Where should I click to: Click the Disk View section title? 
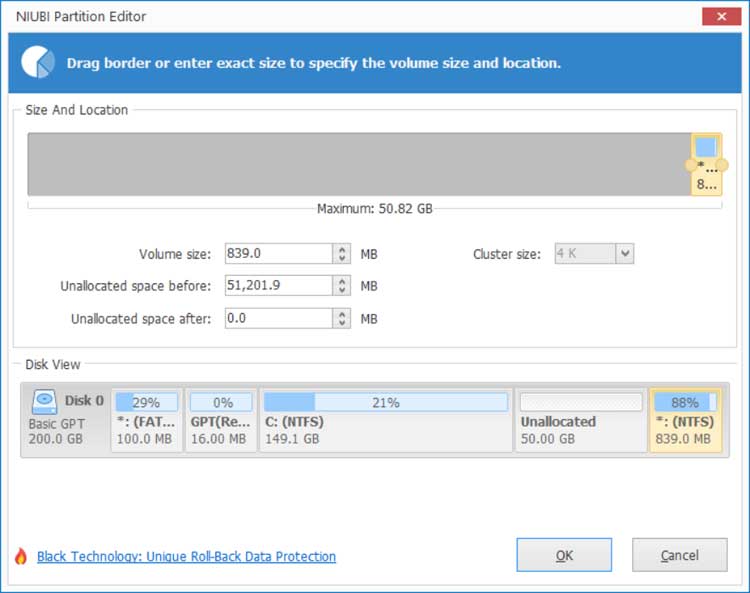tap(53, 364)
